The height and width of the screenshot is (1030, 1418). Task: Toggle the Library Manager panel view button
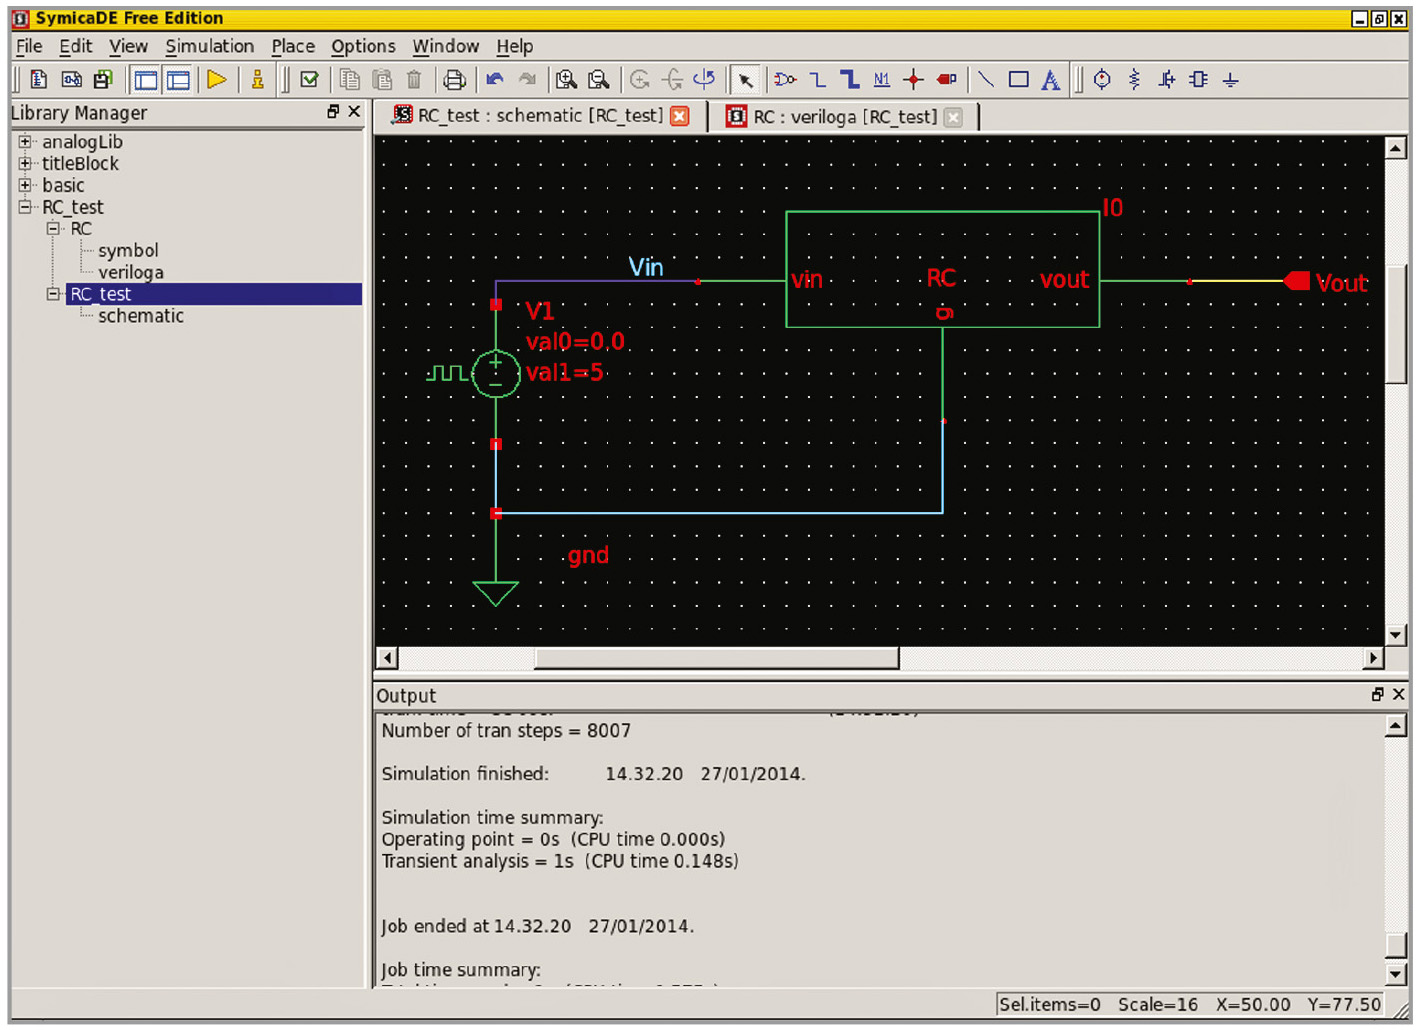pyautogui.click(x=146, y=79)
